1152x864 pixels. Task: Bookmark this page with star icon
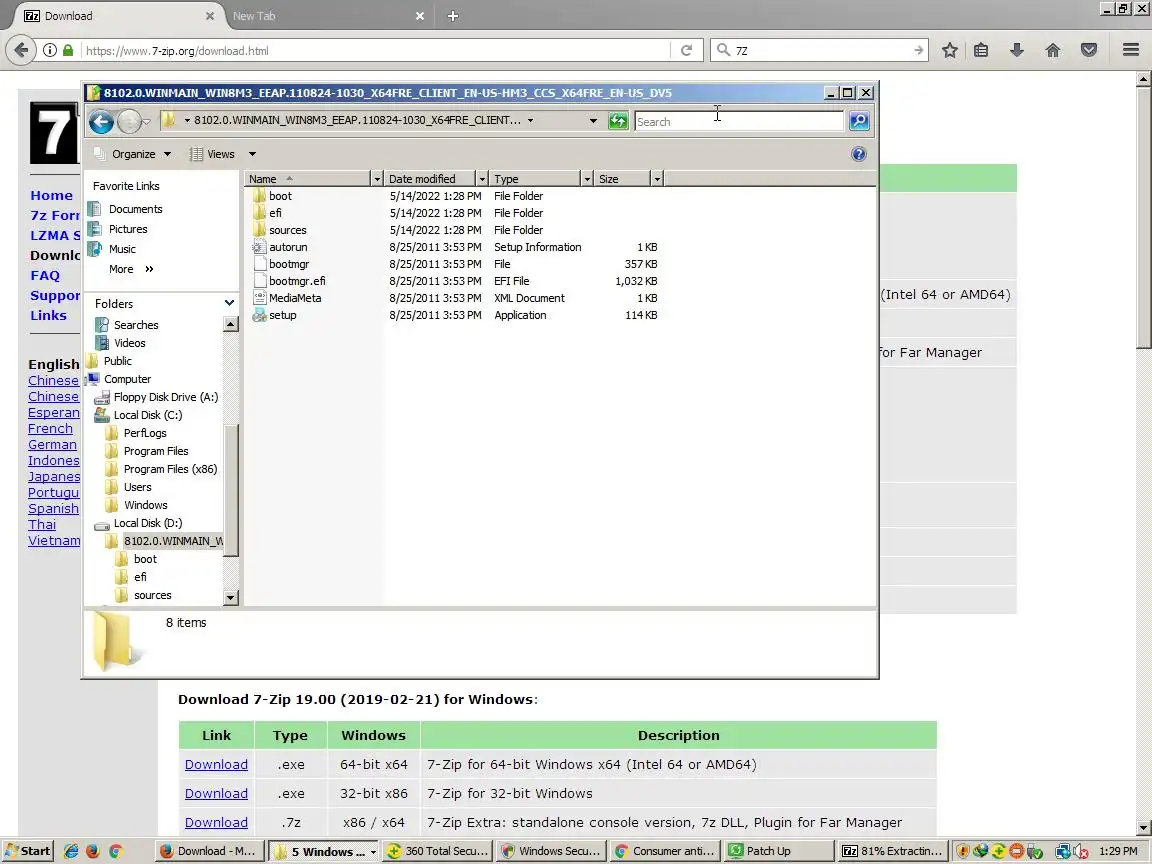[x=949, y=50]
